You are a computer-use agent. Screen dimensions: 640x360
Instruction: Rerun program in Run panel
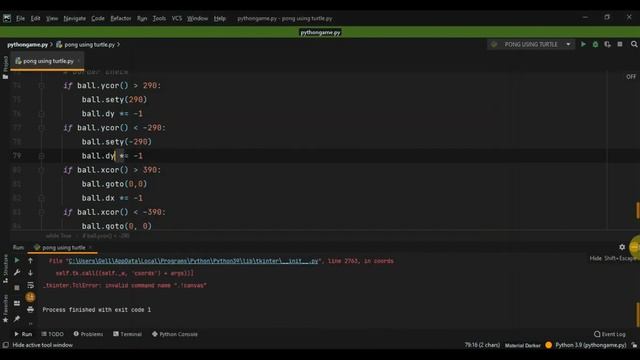[x=17, y=260]
